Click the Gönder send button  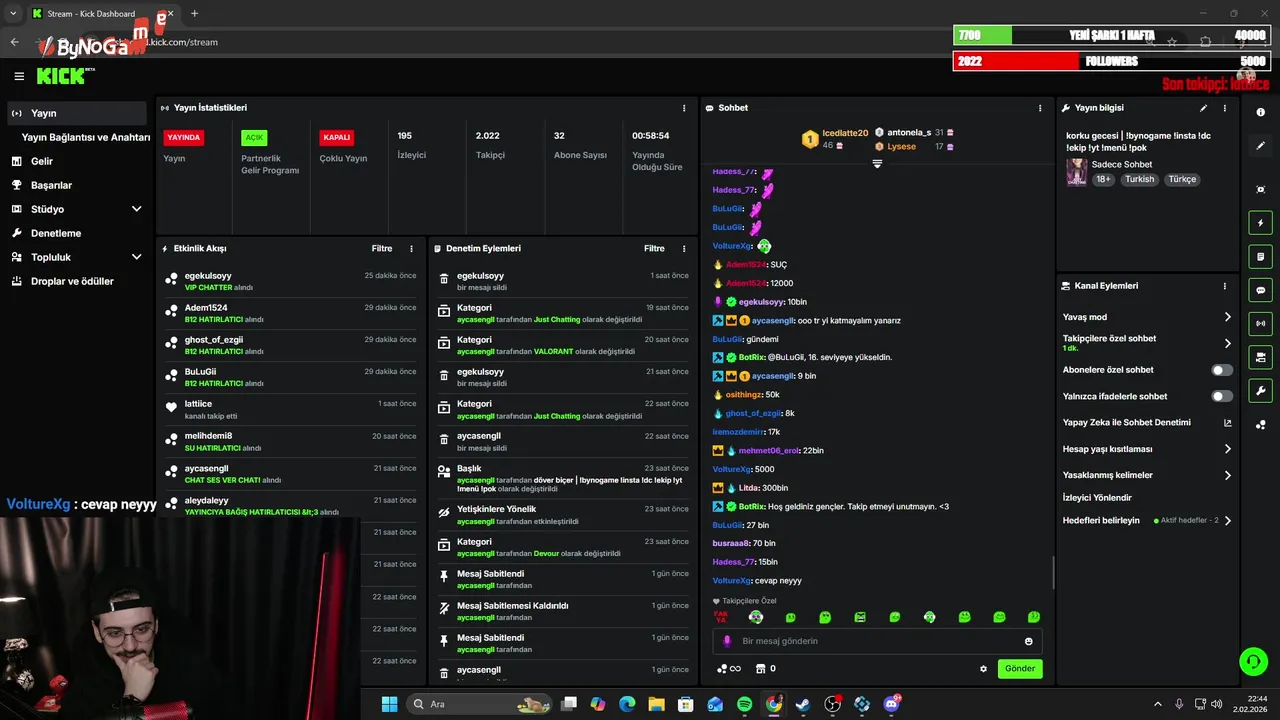pos(1020,668)
